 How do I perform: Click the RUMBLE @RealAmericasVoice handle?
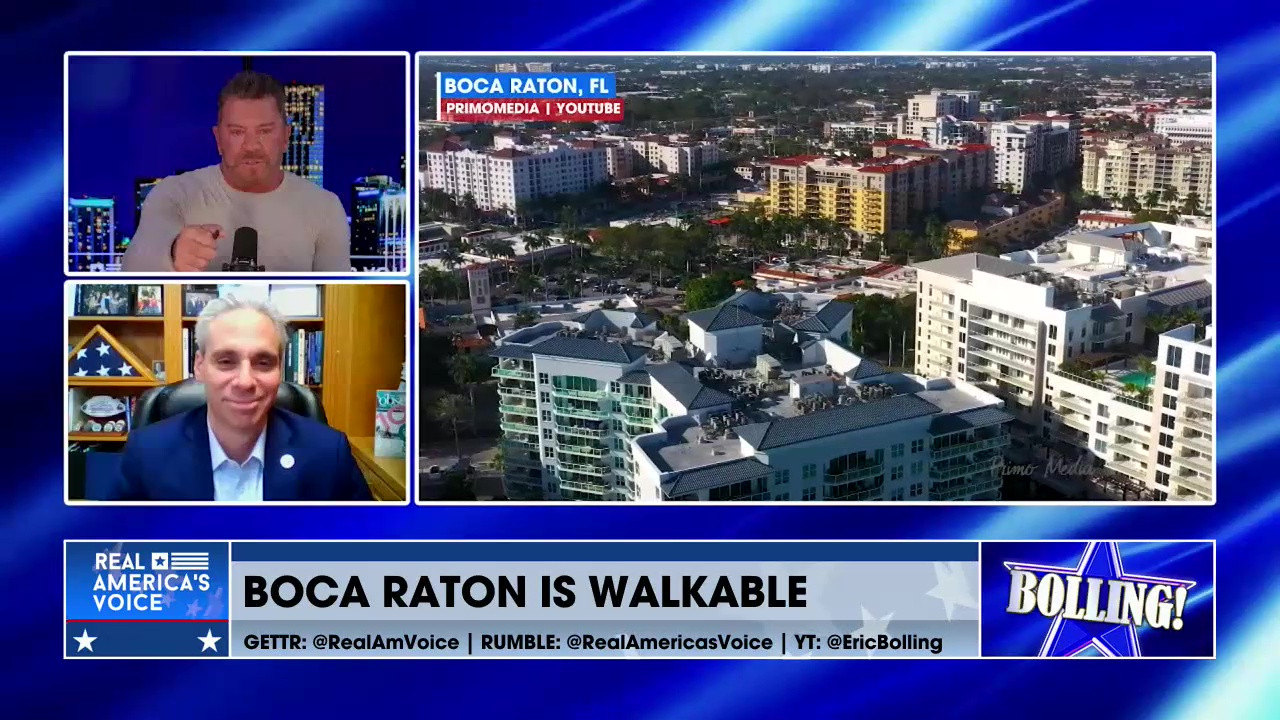[x=626, y=642]
